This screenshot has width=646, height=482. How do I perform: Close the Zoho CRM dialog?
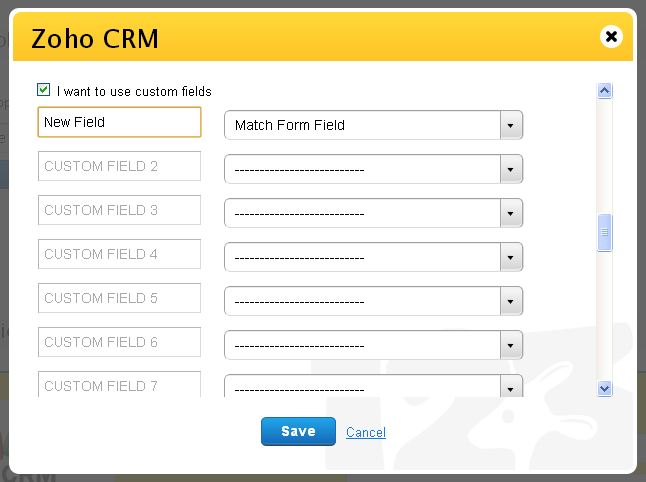pyautogui.click(x=611, y=37)
